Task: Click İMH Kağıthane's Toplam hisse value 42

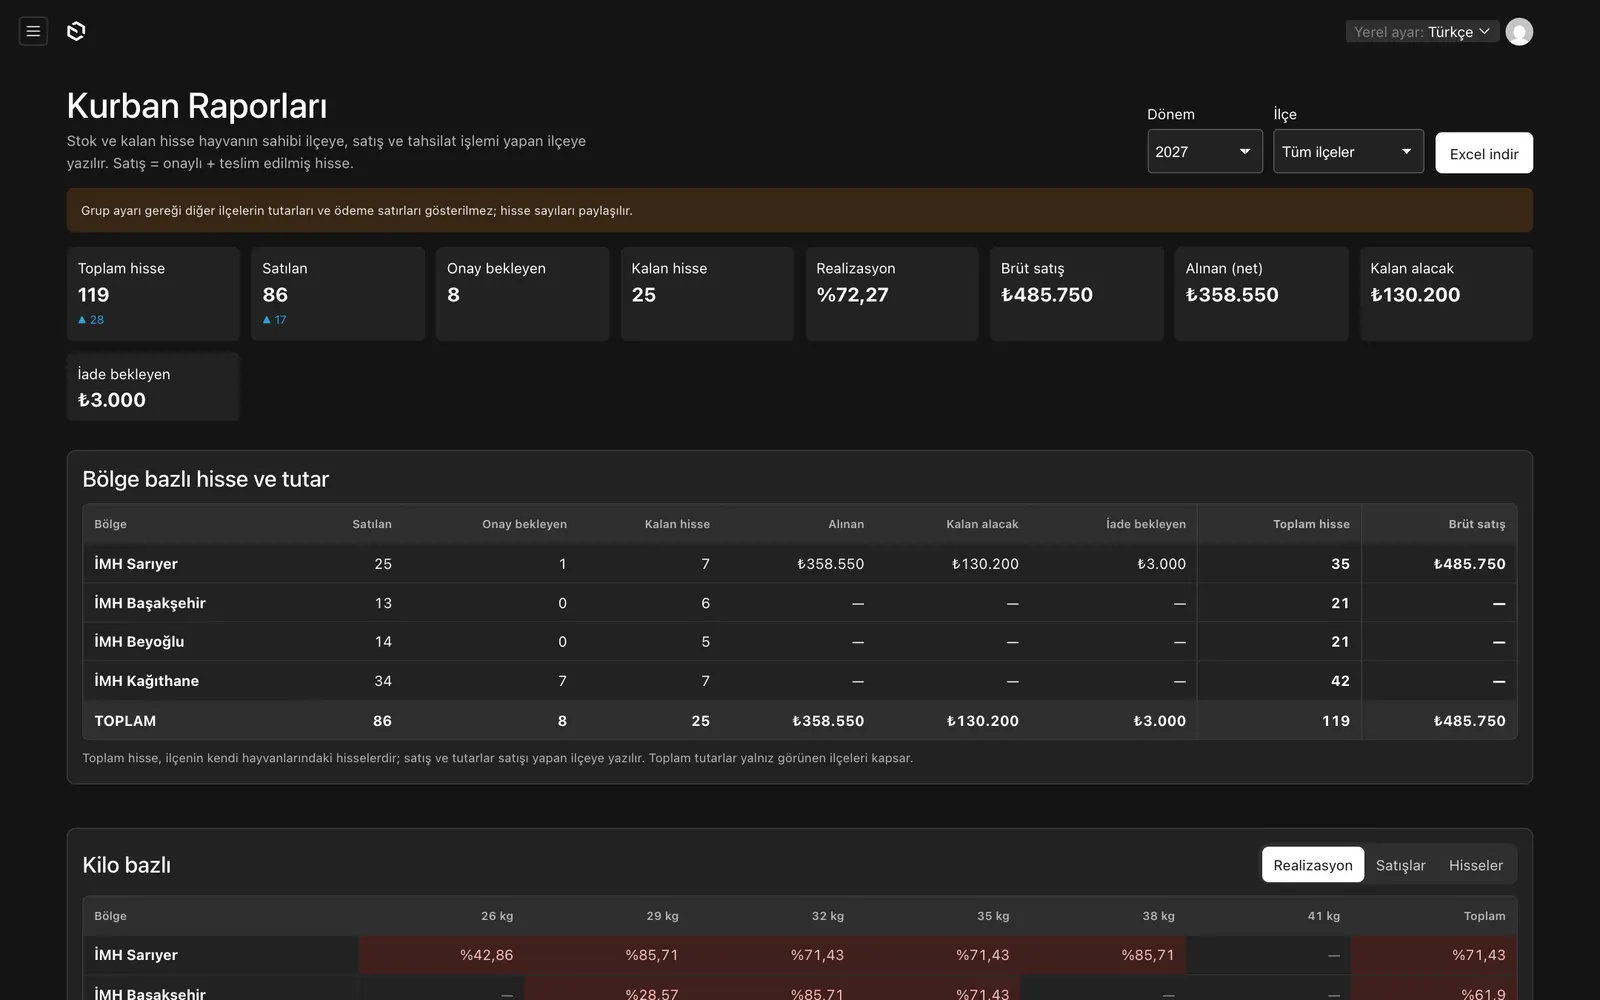Action: [x=1340, y=681]
